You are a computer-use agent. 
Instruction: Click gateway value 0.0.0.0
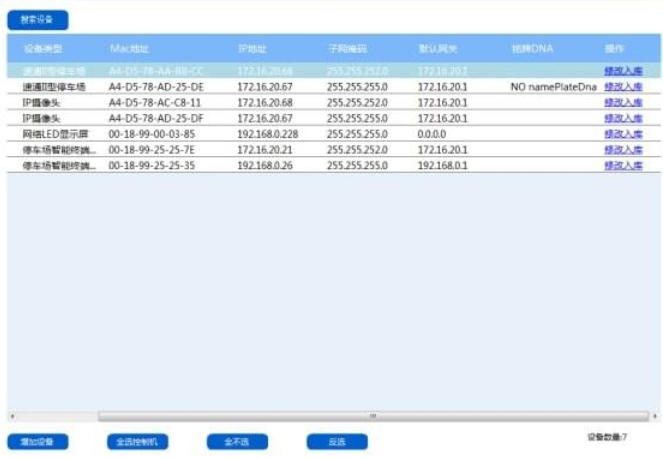pos(432,134)
